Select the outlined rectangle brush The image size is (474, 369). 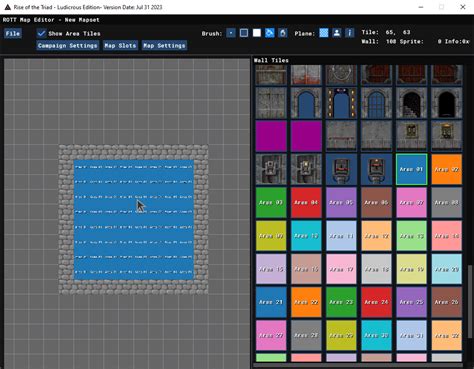coord(244,33)
